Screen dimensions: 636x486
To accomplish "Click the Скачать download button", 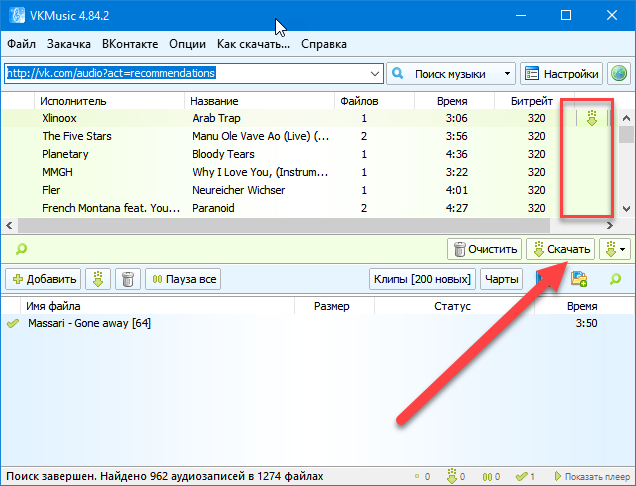I will pos(561,249).
